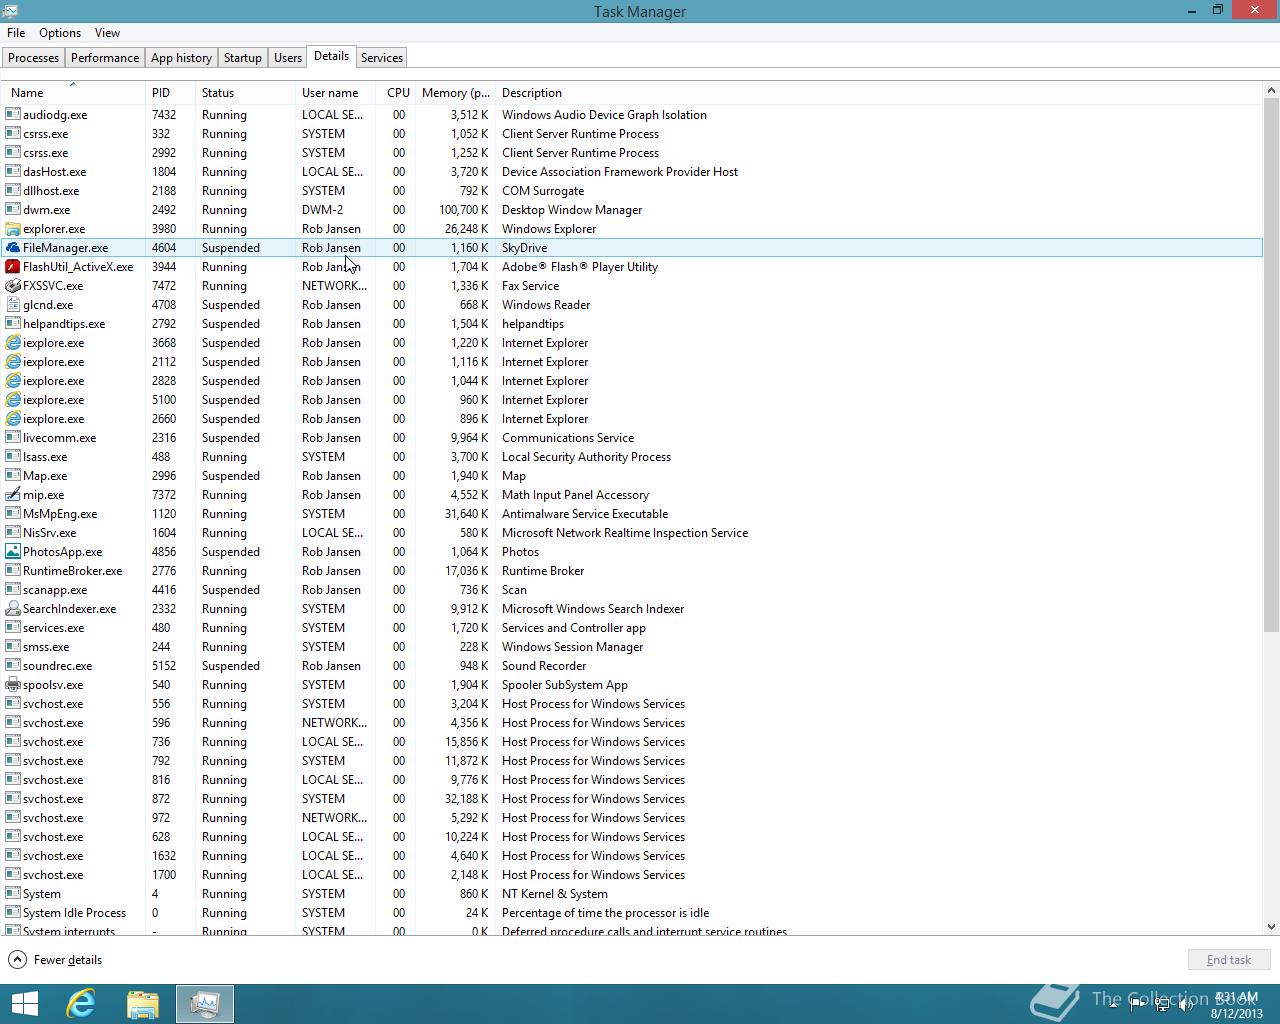Select the scanapp.exe row
Image resolution: width=1280 pixels, height=1024 pixels.
click(632, 589)
